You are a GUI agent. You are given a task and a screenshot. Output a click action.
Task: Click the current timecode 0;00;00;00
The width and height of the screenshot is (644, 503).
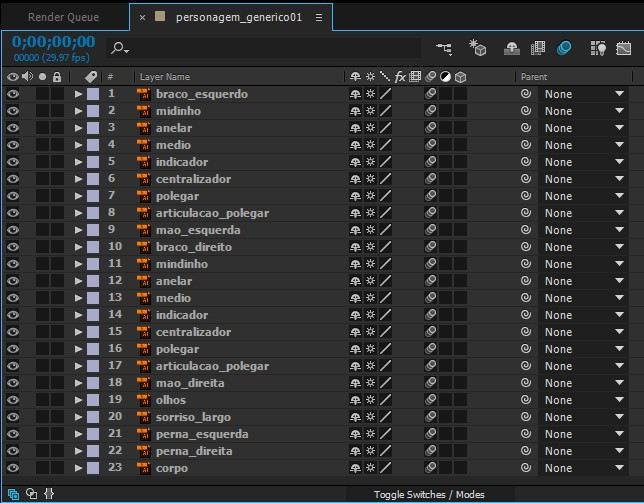coord(53,41)
